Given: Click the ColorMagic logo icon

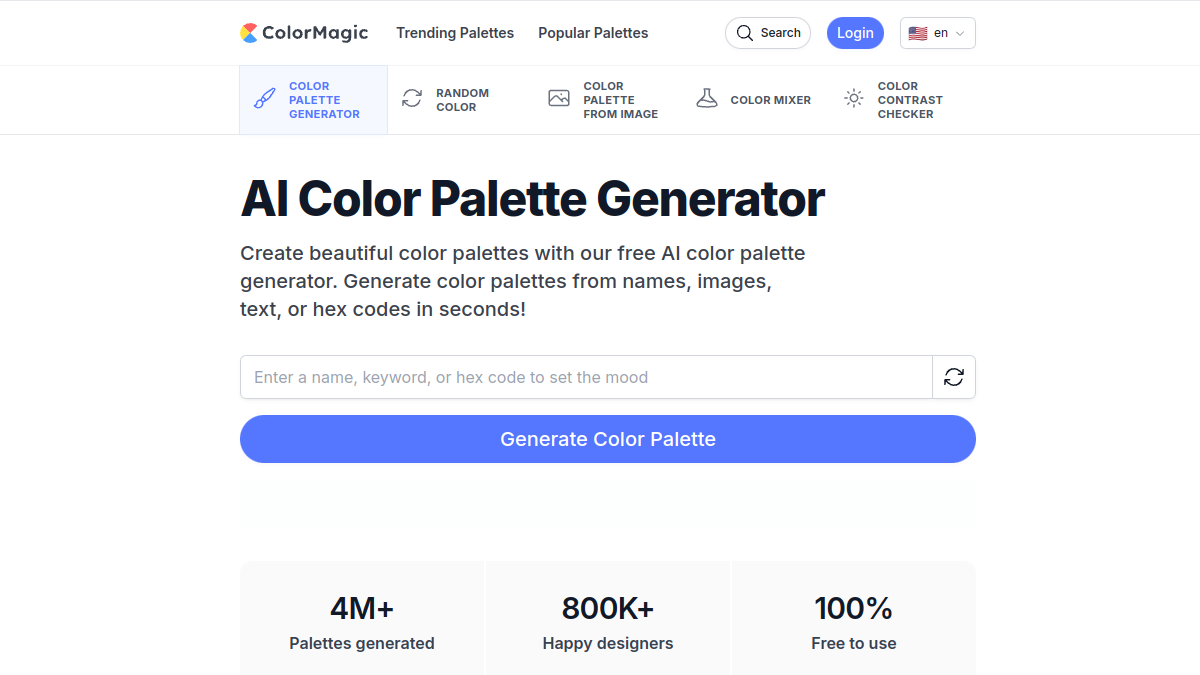Looking at the screenshot, I should pyautogui.click(x=249, y=33).
